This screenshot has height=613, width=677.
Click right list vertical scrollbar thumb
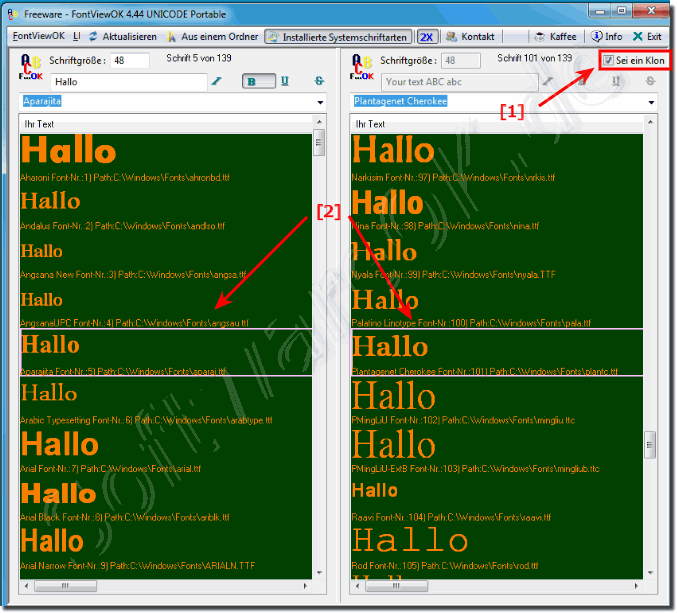tap(650, 445)
